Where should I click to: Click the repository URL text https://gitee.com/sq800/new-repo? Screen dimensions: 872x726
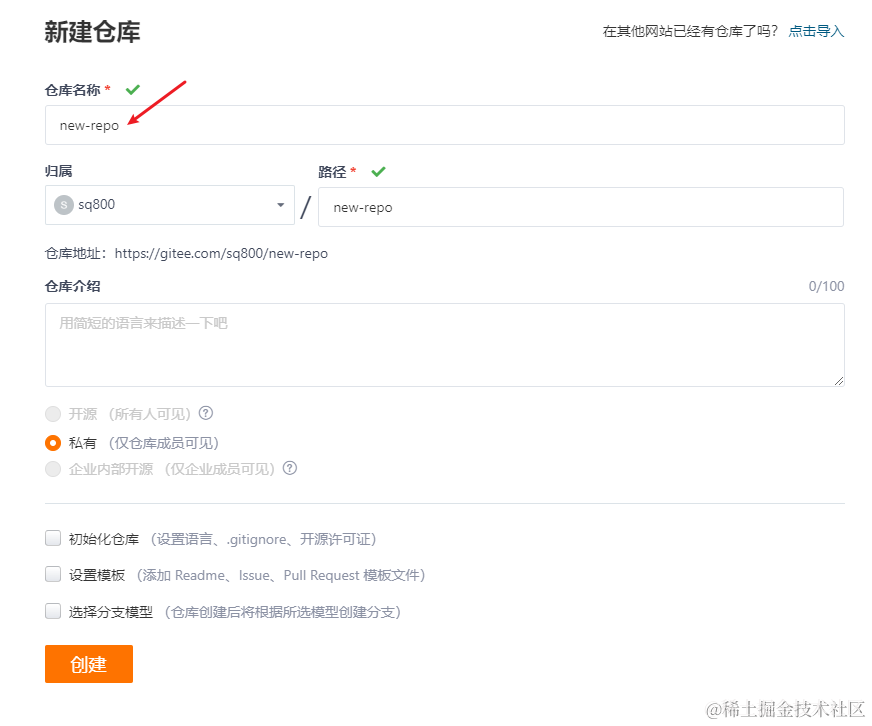click(221, 254)
